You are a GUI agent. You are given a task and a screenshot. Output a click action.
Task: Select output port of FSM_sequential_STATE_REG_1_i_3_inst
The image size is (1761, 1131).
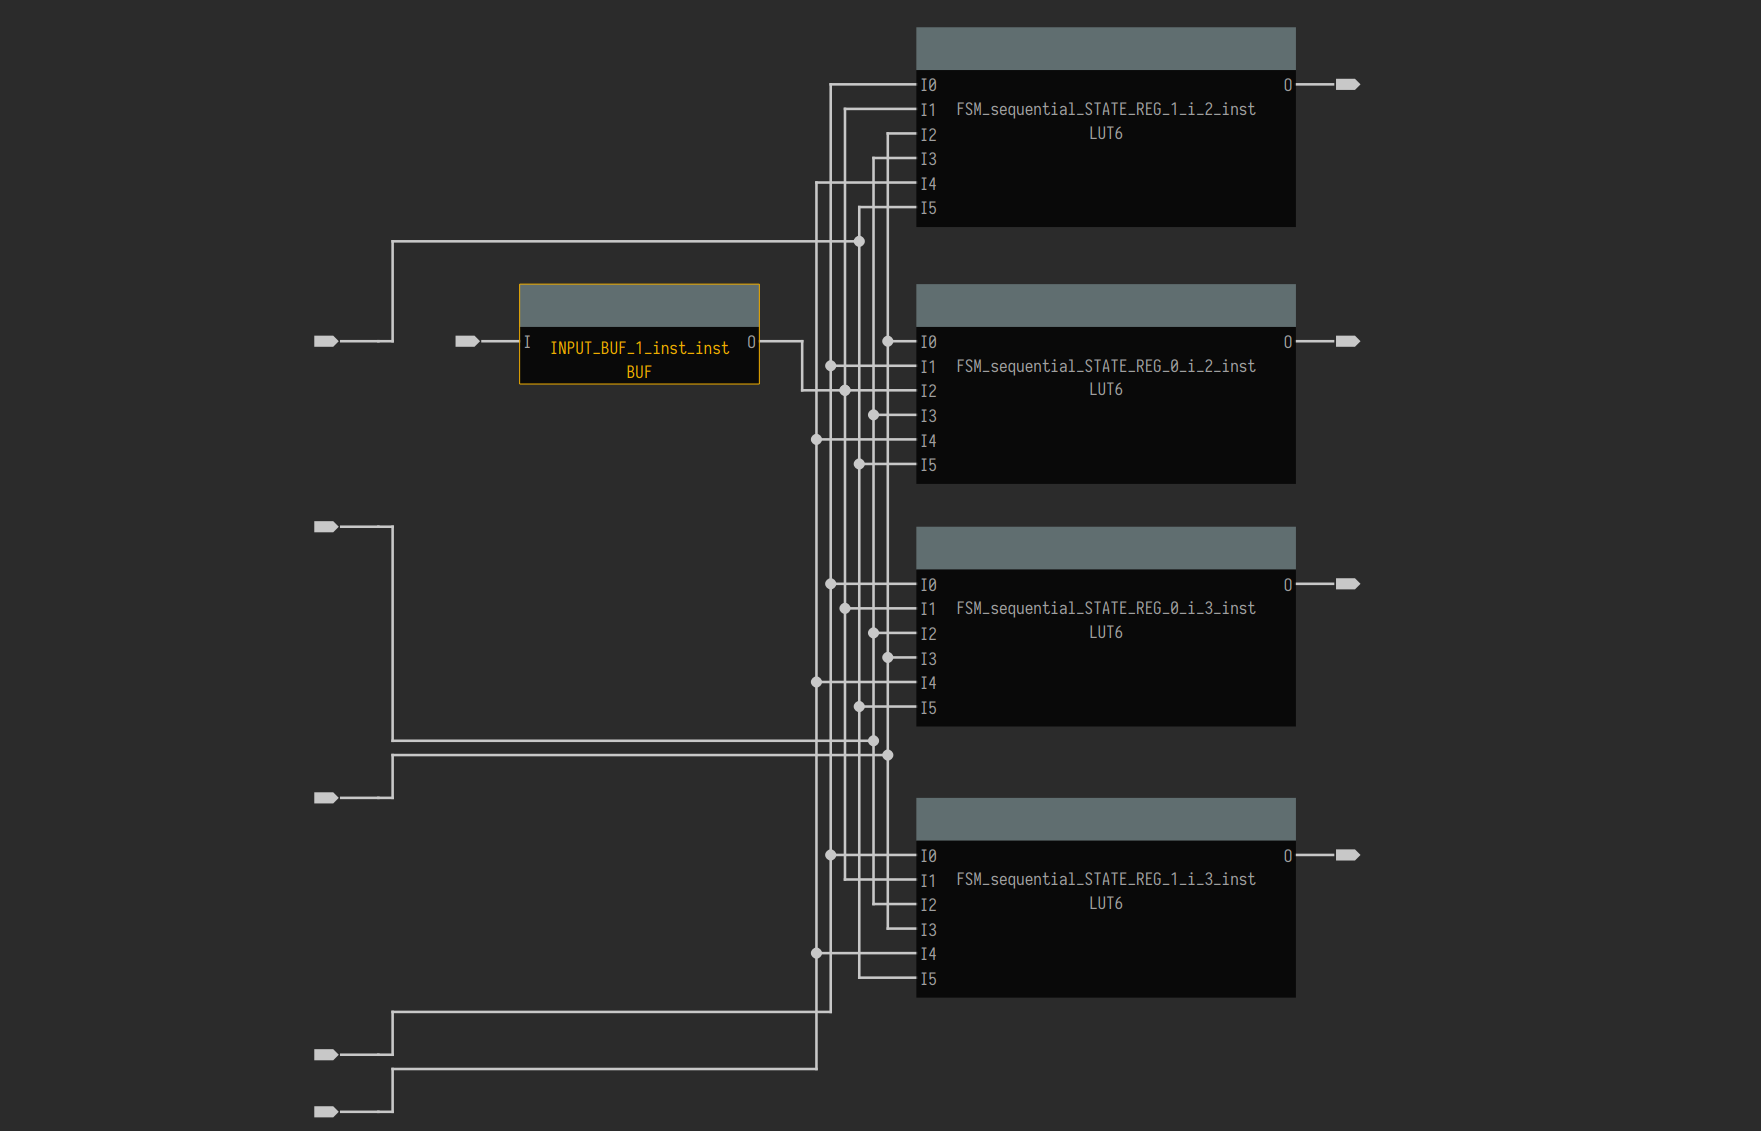pyautogui.click(x=1347, y=855)
